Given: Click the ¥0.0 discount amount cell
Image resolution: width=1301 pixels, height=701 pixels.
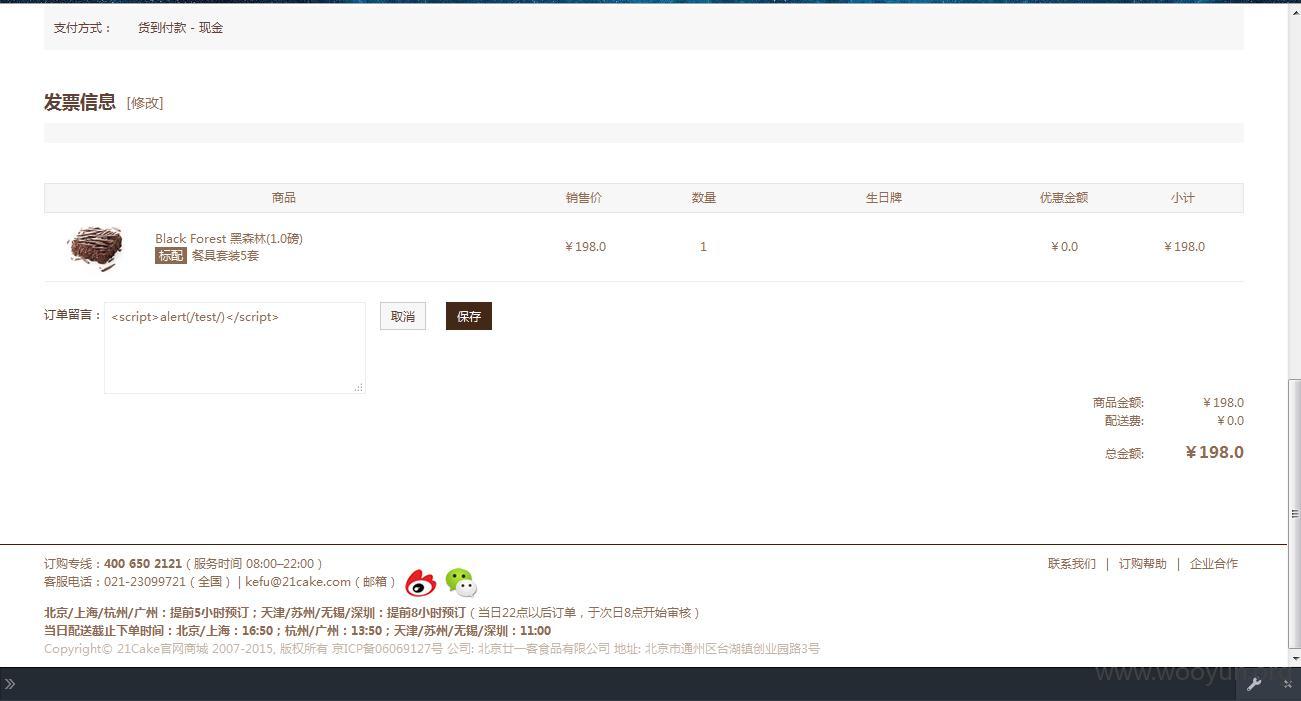Looking at the screenshot, I should (1064, 247).
